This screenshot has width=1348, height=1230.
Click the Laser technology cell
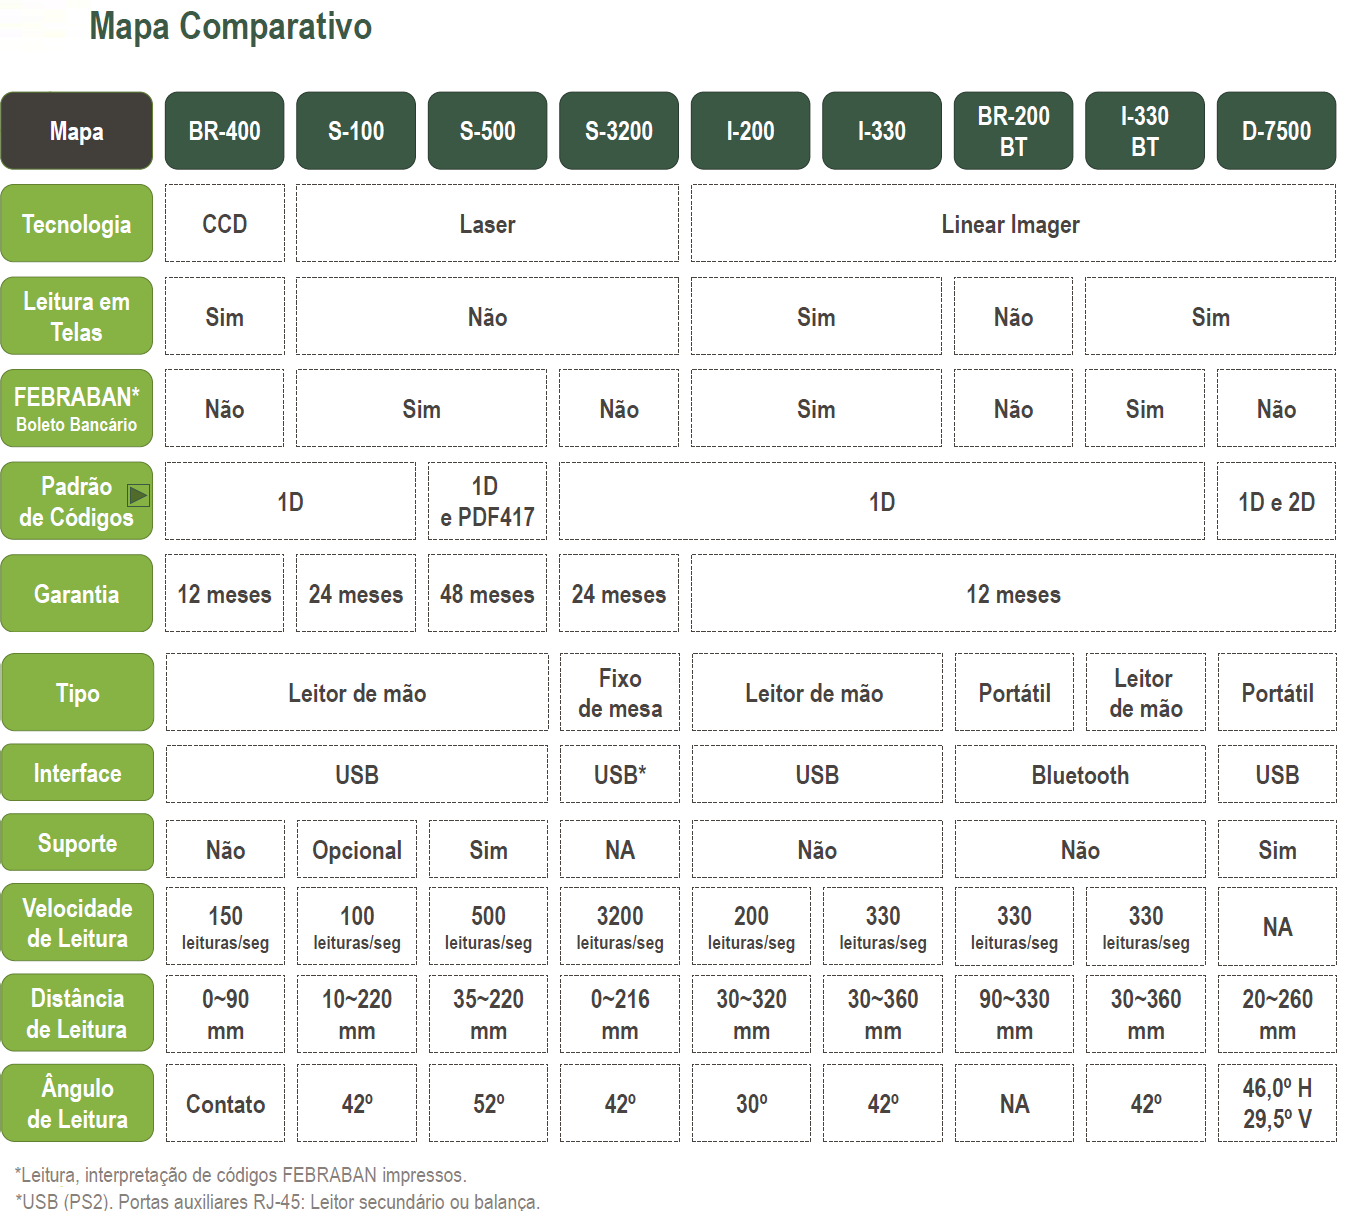click(487, 223)
